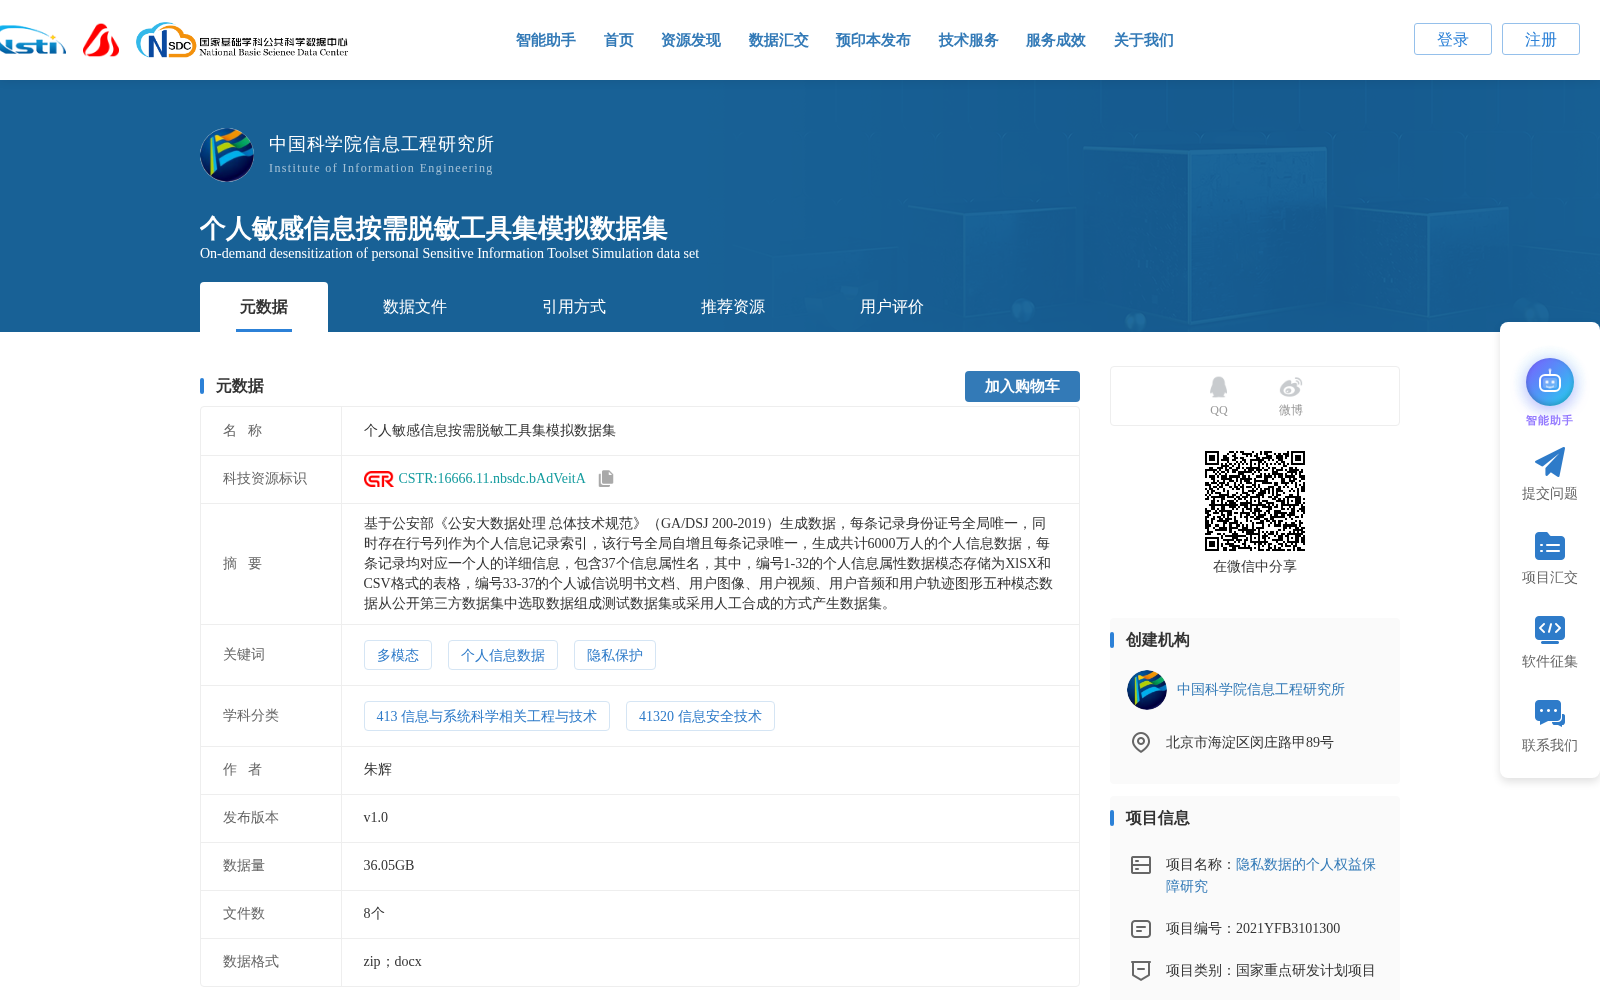Click the 注册 button
Image resolution: width=1600 pixels, height=1000 pixels.
coord(1541,39)
